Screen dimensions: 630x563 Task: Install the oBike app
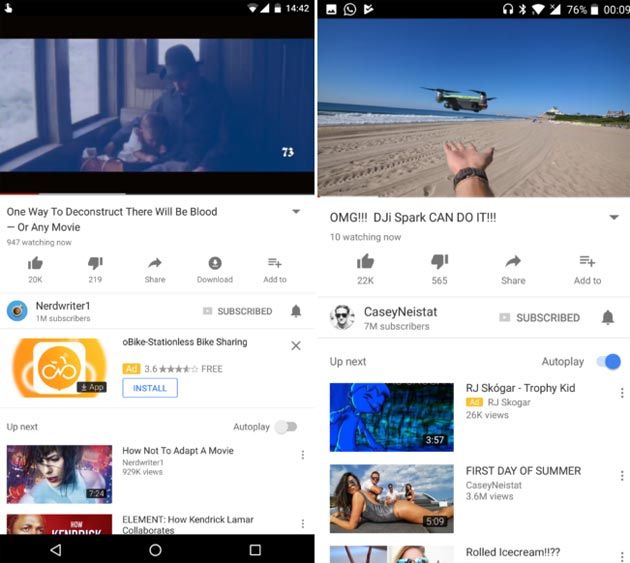pyautogui.click(x=150, y=388)
